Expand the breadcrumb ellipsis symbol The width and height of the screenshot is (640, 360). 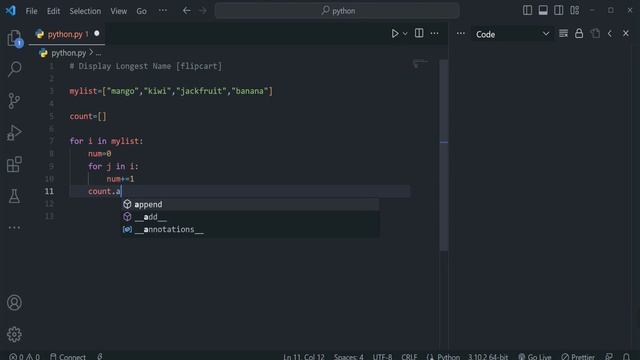point(98,53)
